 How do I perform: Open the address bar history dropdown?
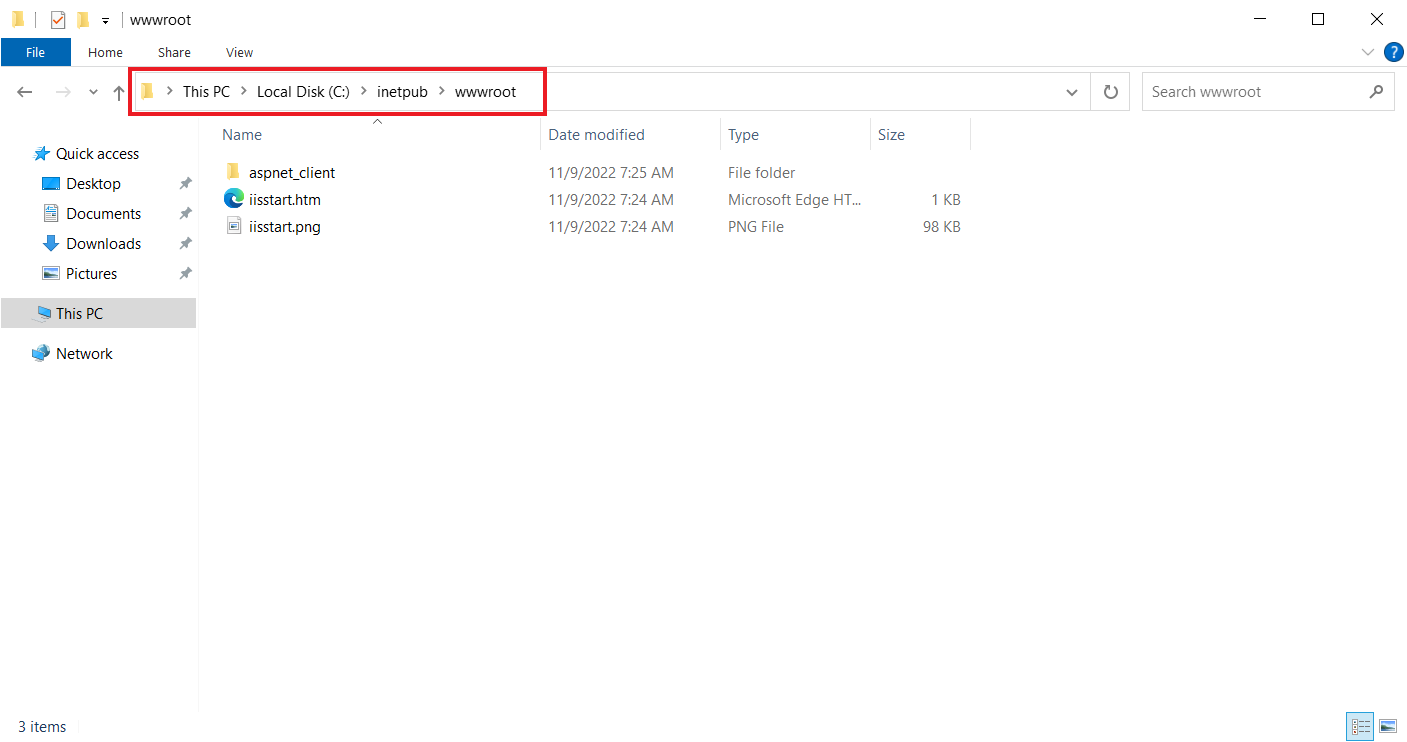point(1072,92)
